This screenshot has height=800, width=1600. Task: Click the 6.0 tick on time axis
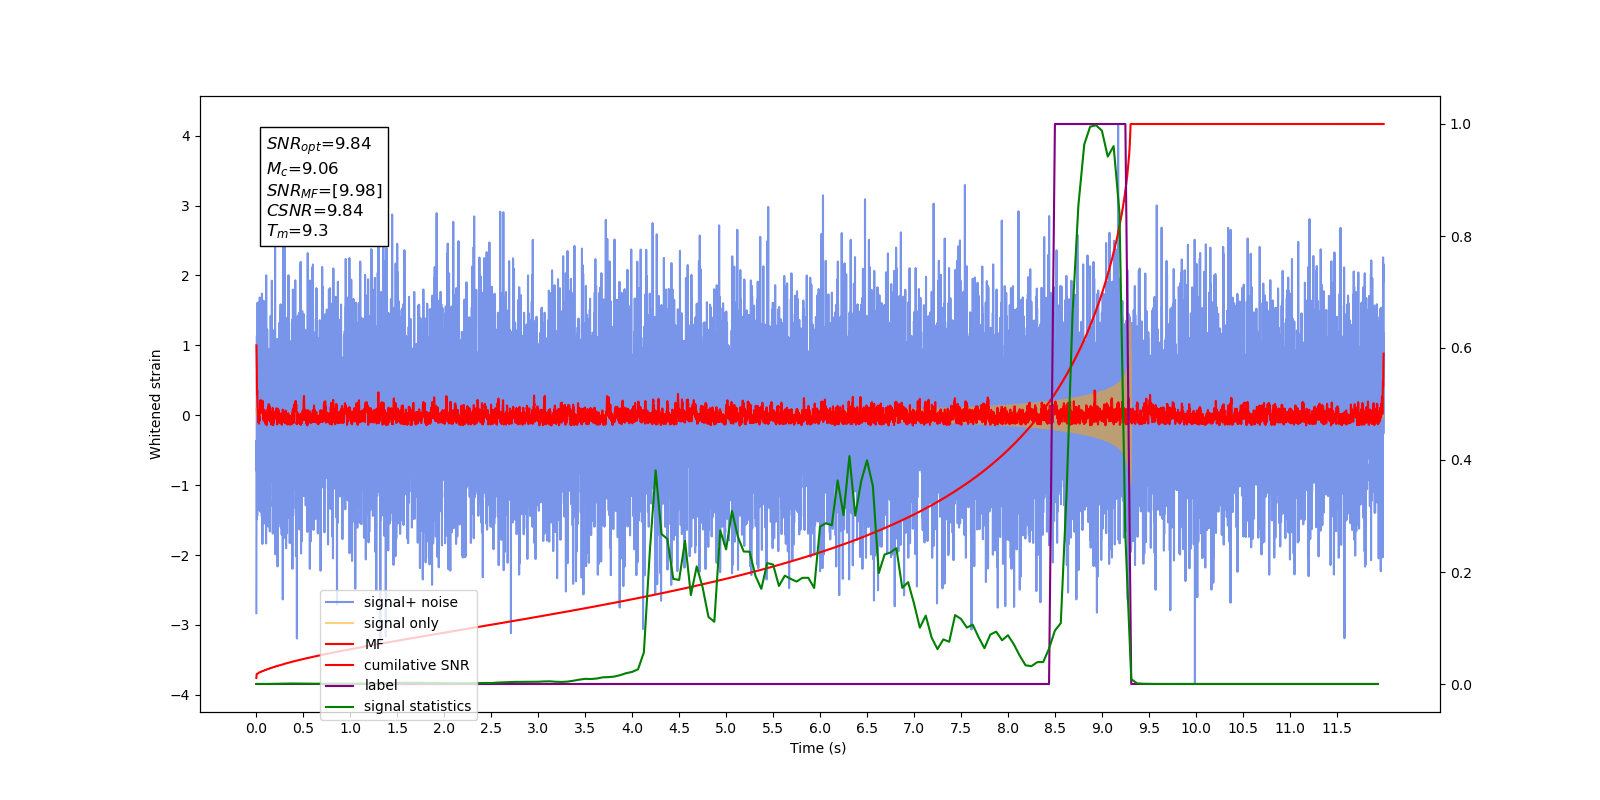[820, 728]
